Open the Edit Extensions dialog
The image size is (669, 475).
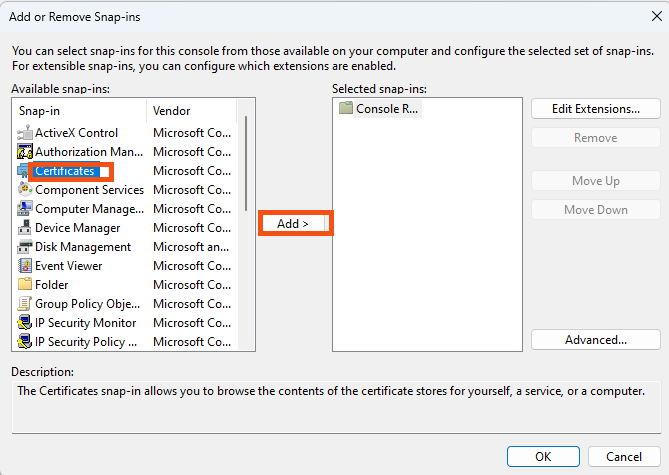[x=596, y=109]
